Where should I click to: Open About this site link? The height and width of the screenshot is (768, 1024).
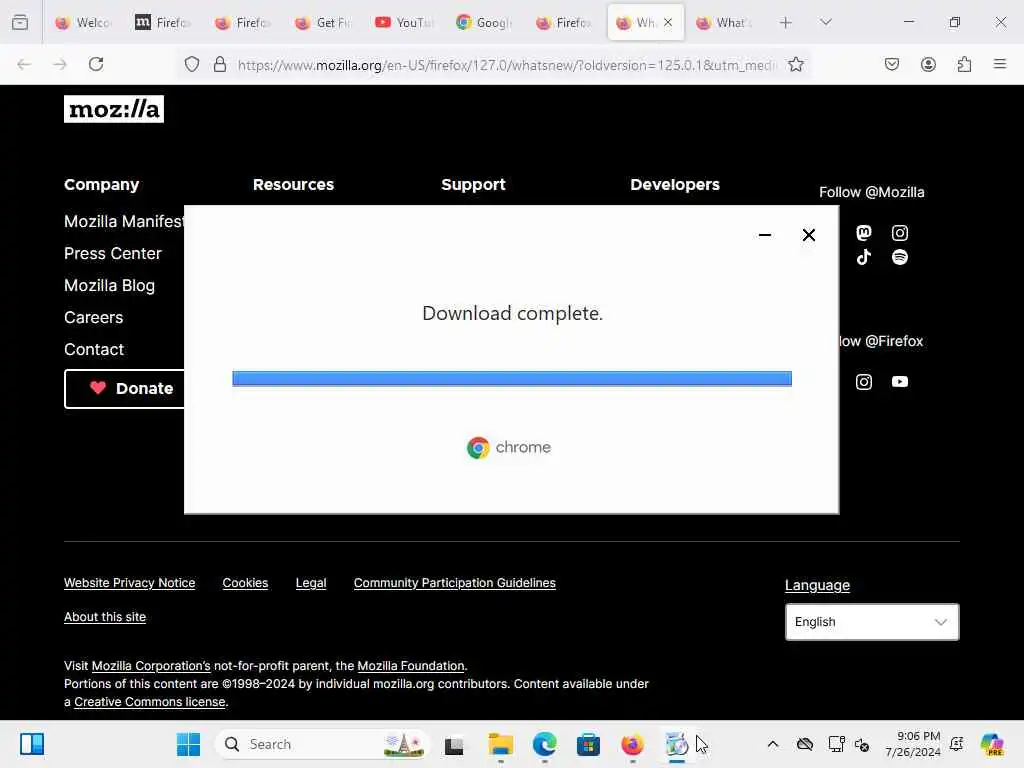click(104, 616)
